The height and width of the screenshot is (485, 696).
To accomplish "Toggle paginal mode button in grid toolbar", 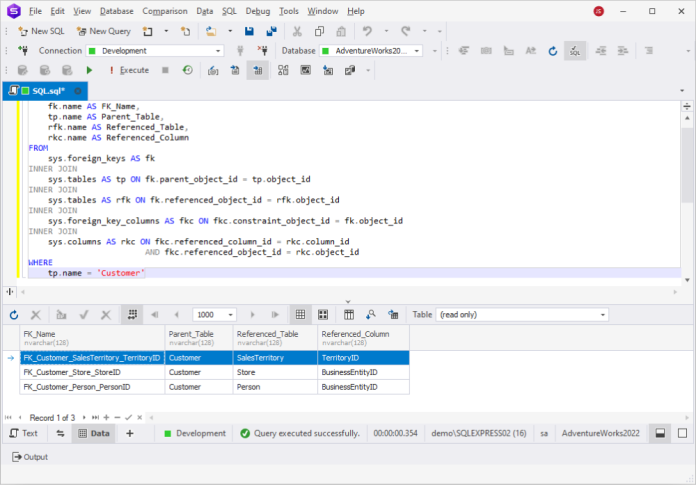I will click(133, 314).
